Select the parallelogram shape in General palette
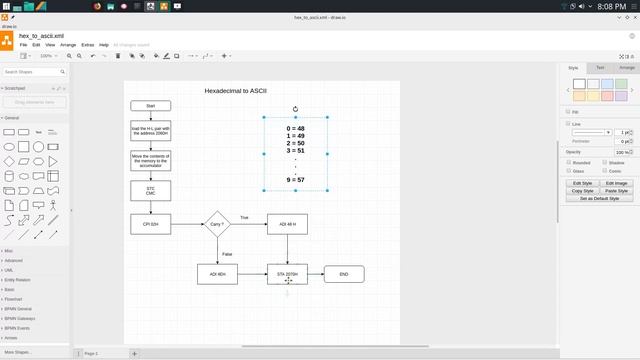 click(x=24, y=162)
